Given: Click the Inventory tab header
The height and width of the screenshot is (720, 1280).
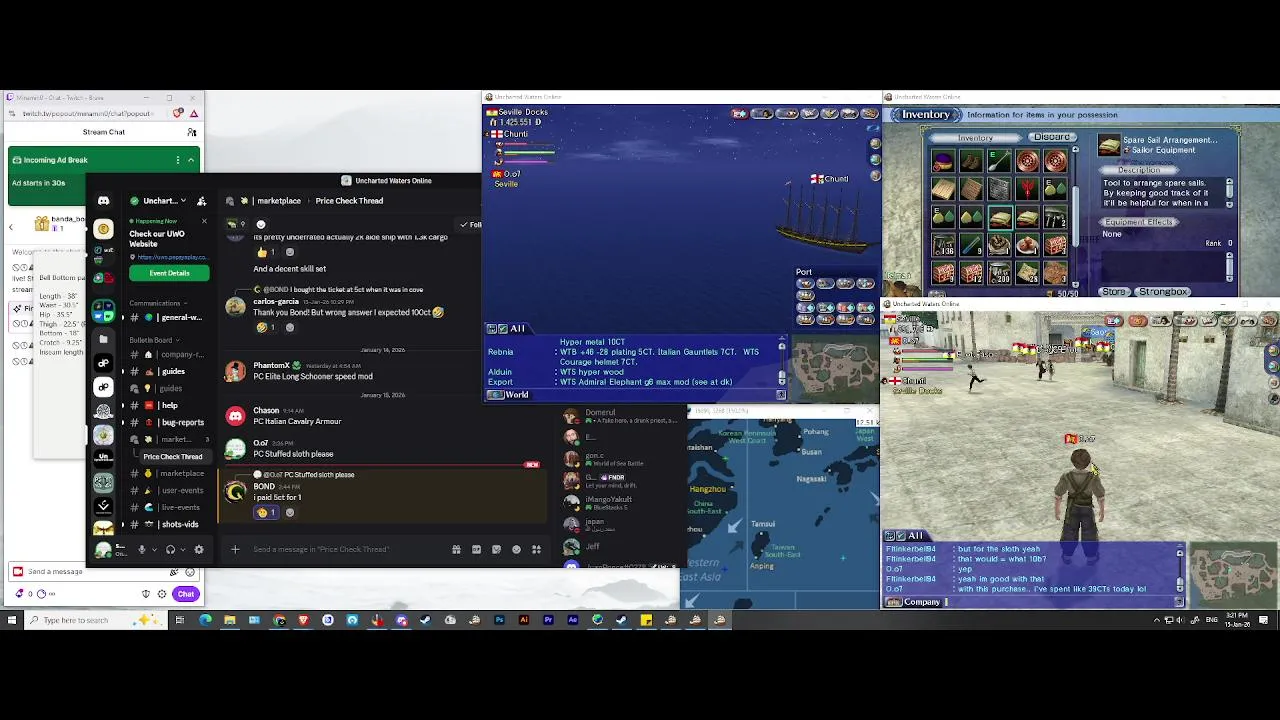Looking at the screenshot, I should 975,138.
